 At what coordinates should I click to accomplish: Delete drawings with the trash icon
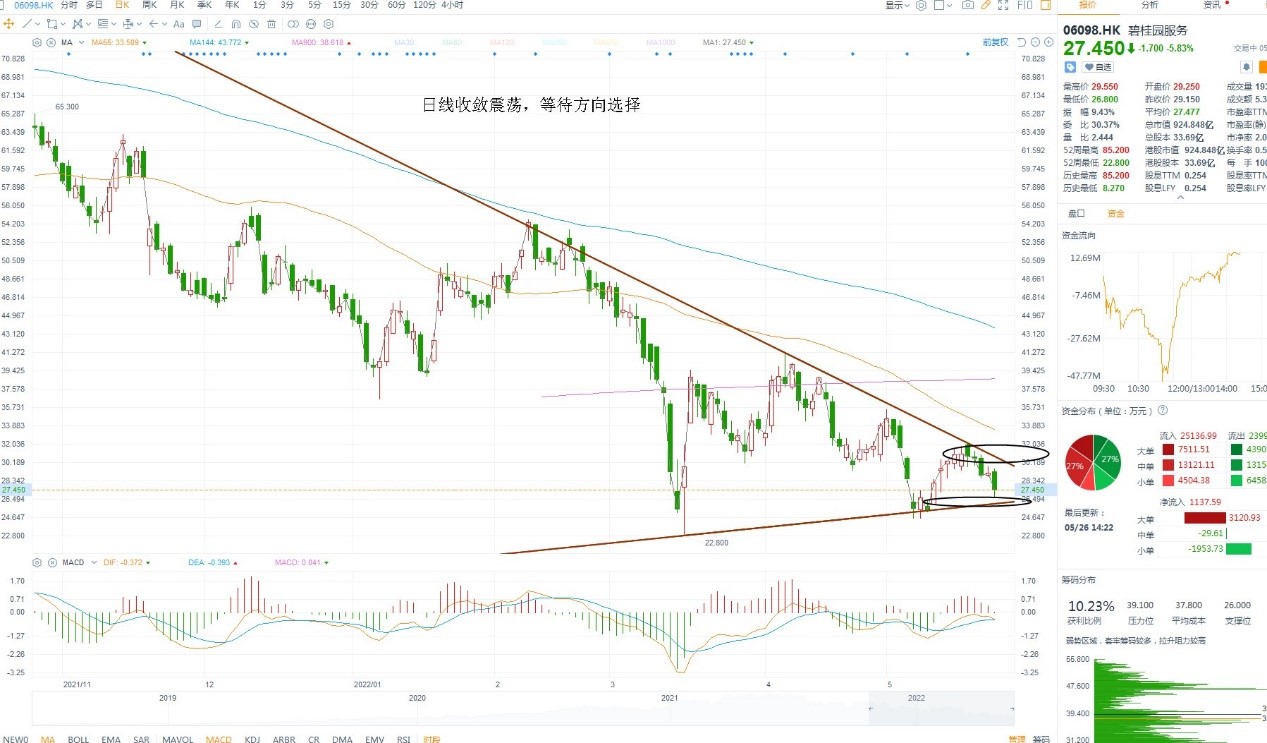click(272, 23)
